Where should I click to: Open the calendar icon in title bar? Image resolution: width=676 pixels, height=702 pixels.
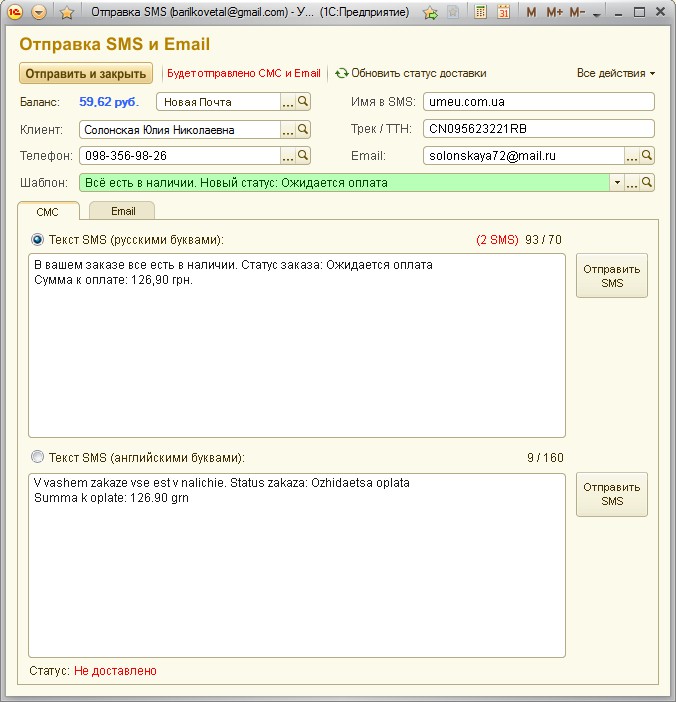503,13
